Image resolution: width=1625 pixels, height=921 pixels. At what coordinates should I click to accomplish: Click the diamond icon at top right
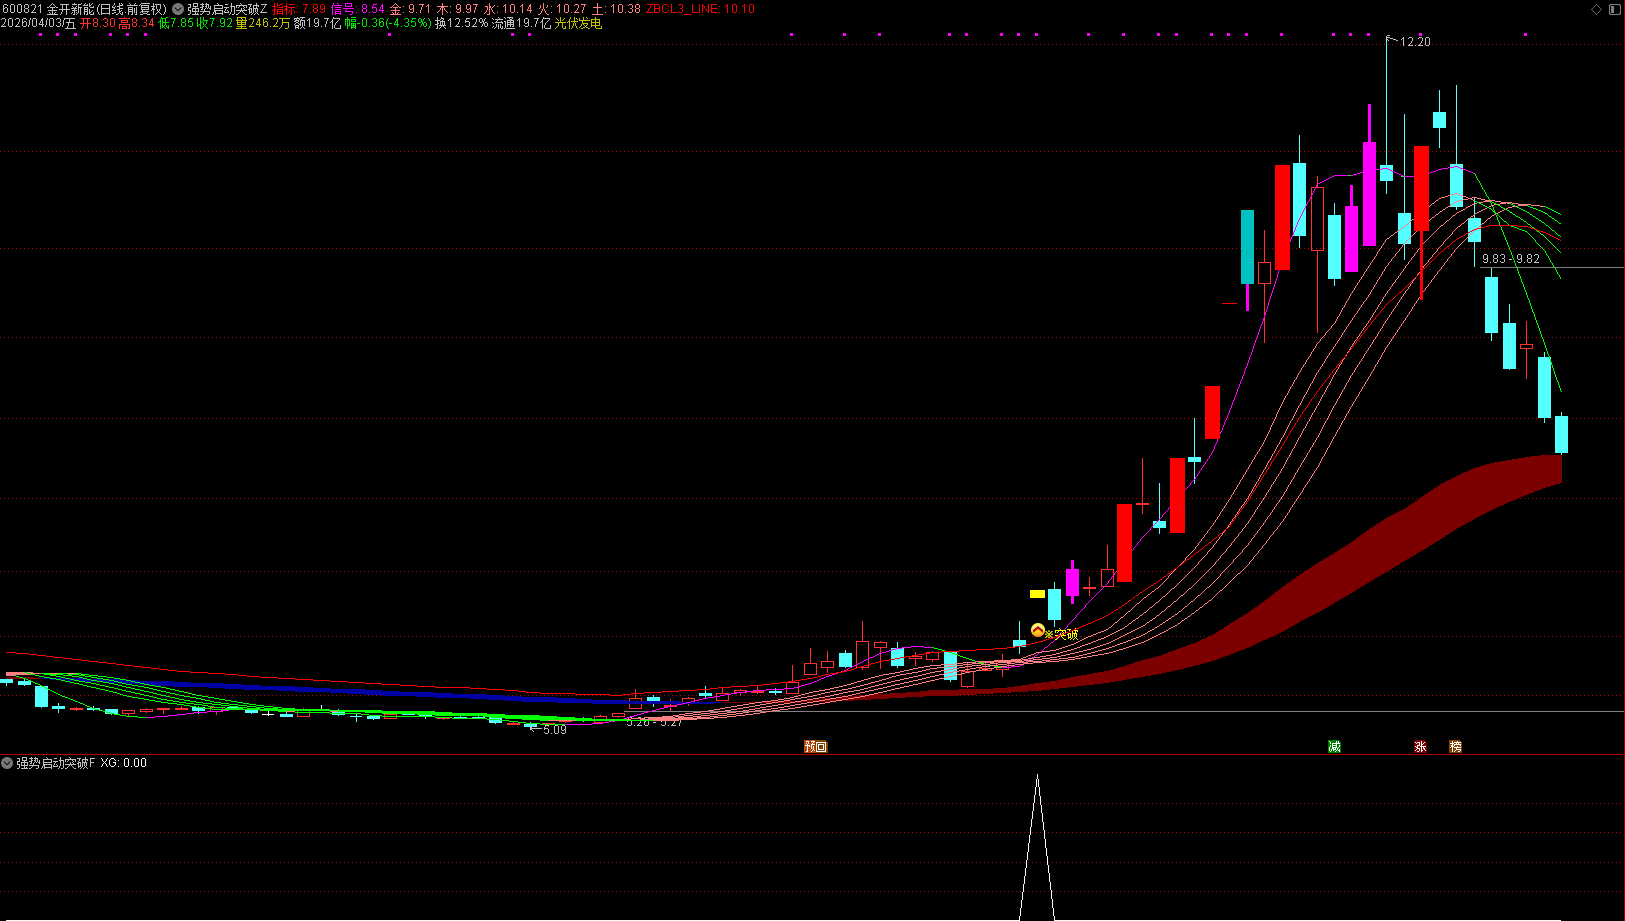click(x=1597, y=9)
